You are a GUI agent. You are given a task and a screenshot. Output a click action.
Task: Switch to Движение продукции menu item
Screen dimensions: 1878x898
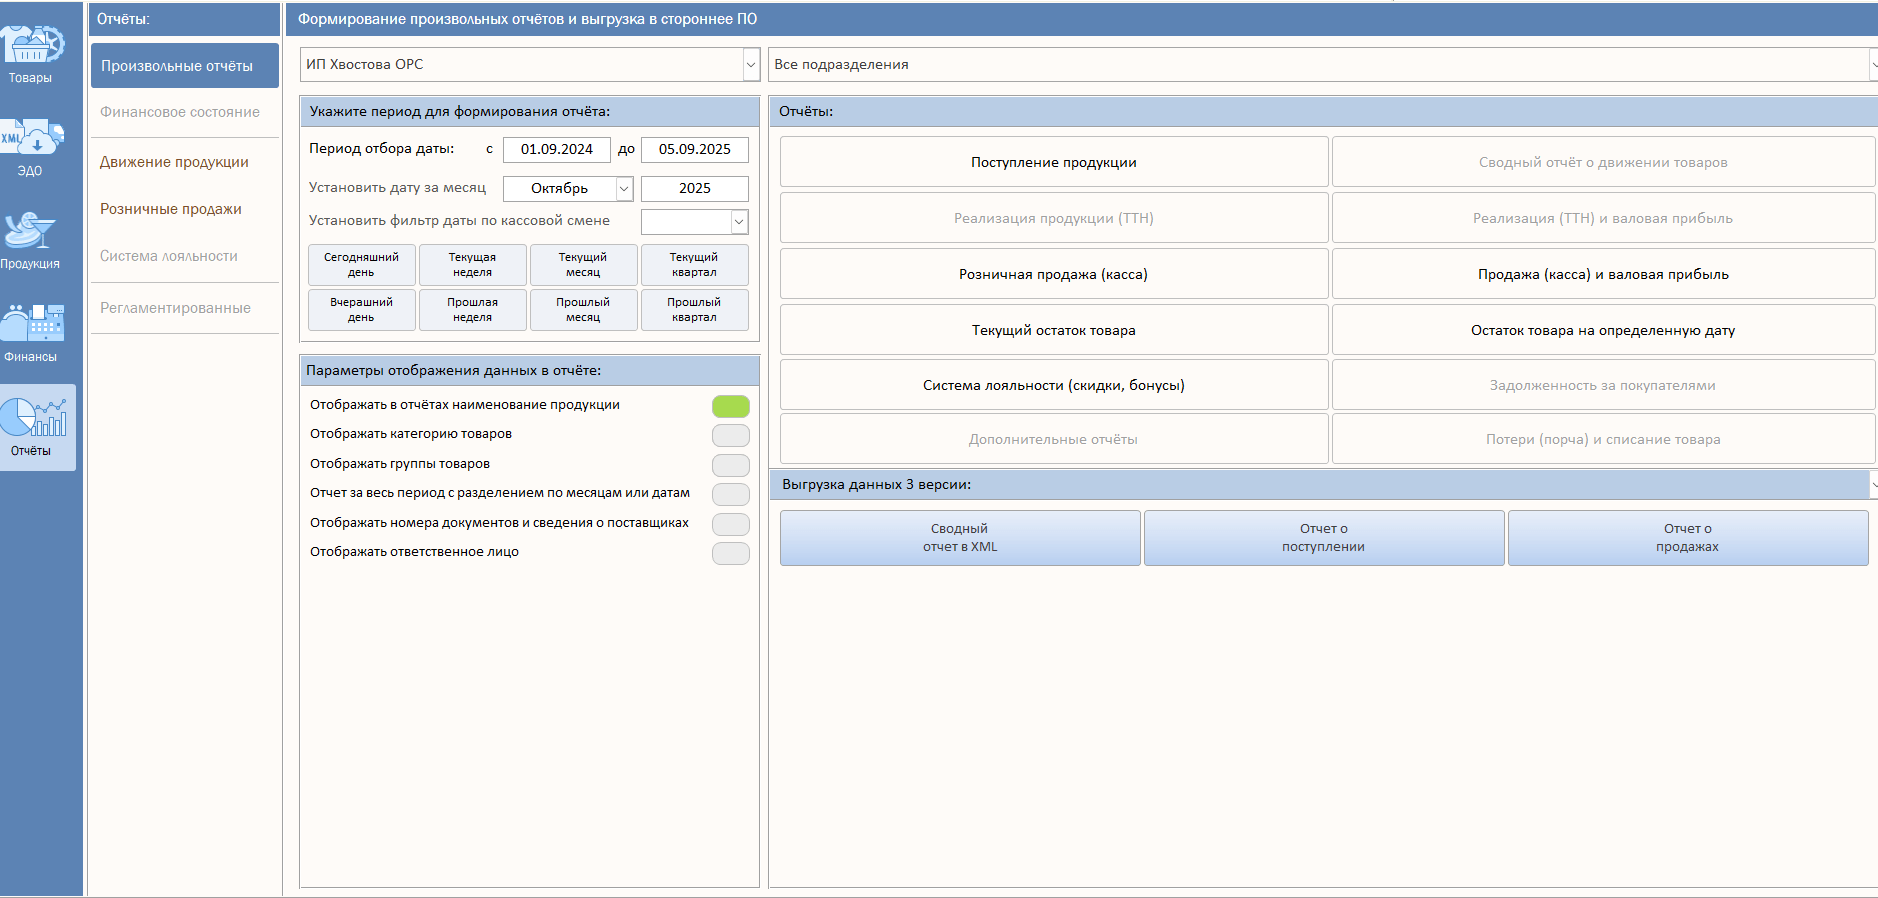(x=174, y=162)
